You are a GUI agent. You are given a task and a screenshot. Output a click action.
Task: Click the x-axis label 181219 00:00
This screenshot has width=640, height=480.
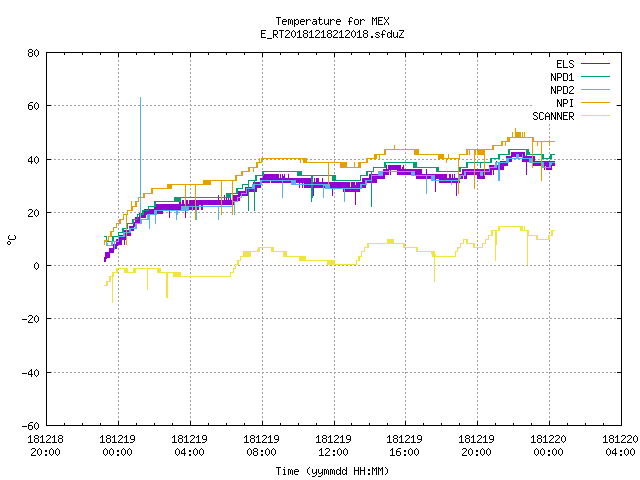pos(118,446)
